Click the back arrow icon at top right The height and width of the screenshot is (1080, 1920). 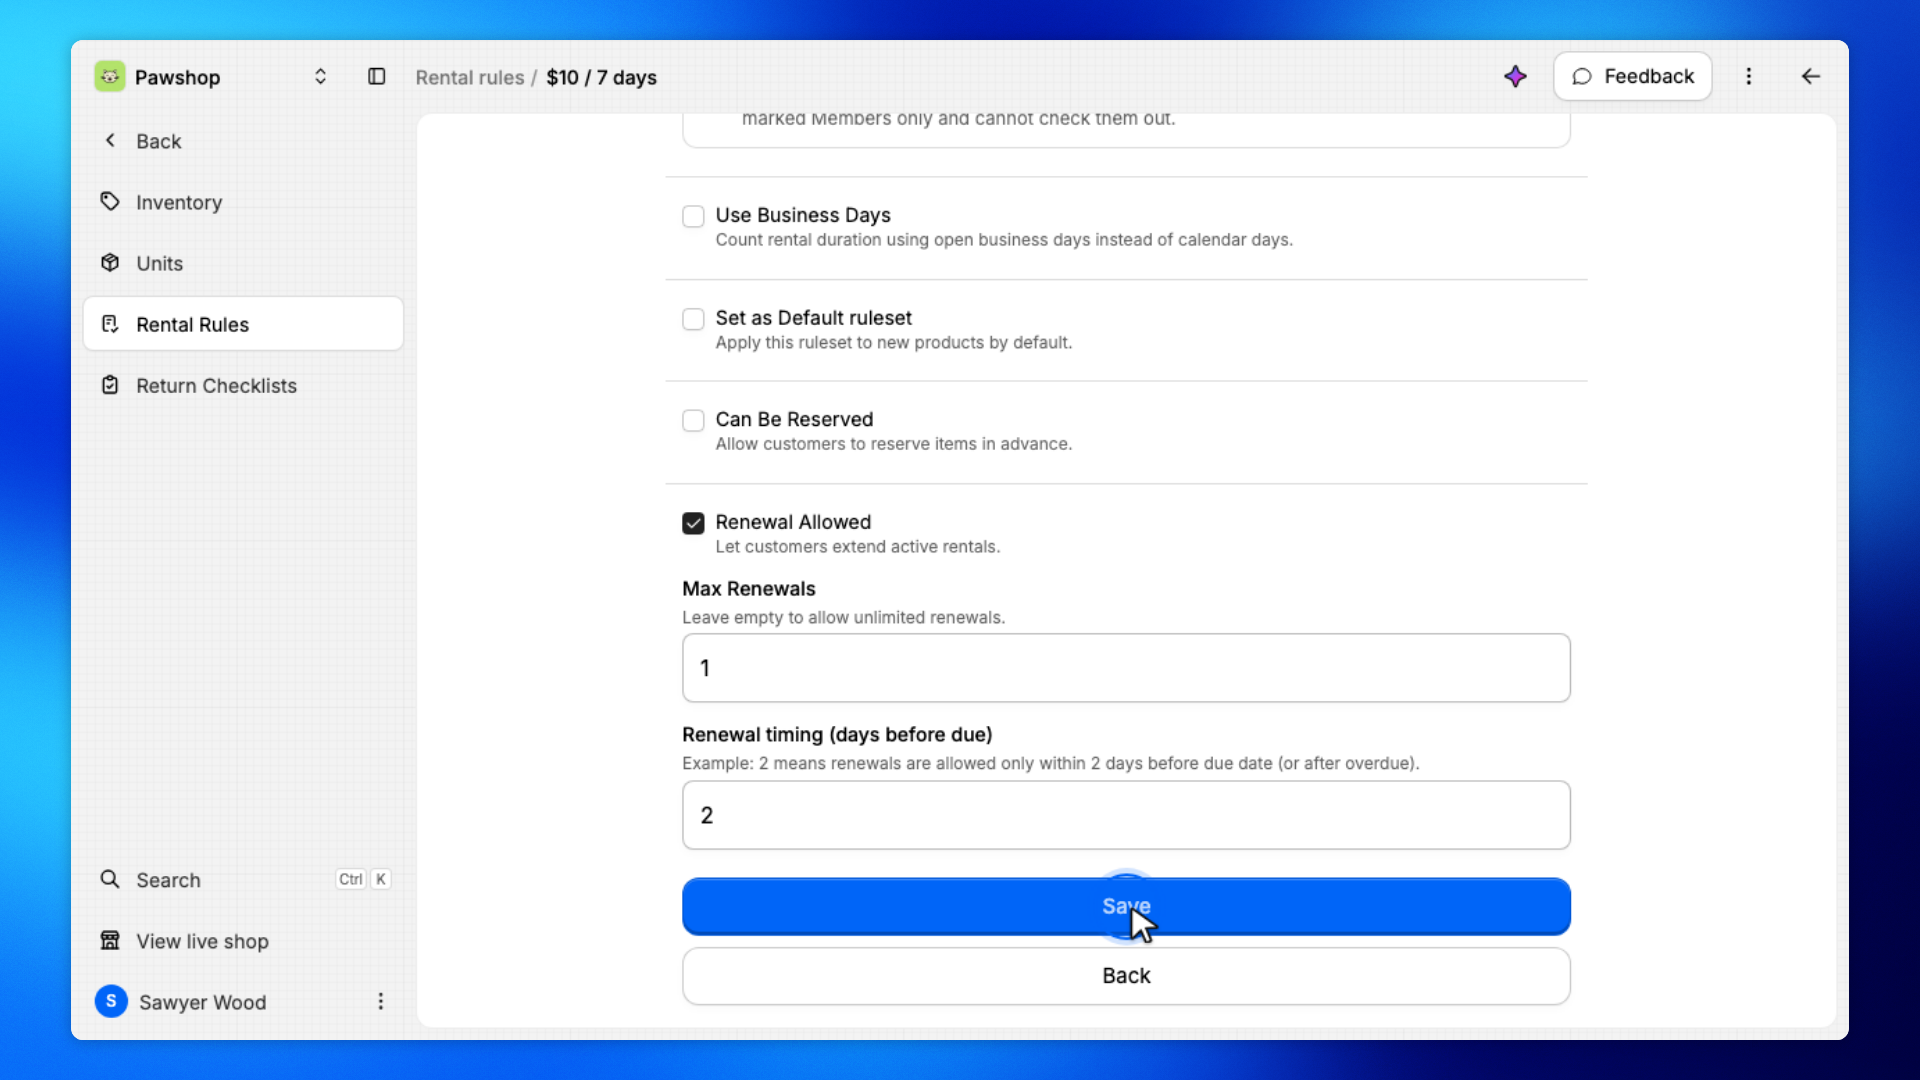click(1810, 77)
